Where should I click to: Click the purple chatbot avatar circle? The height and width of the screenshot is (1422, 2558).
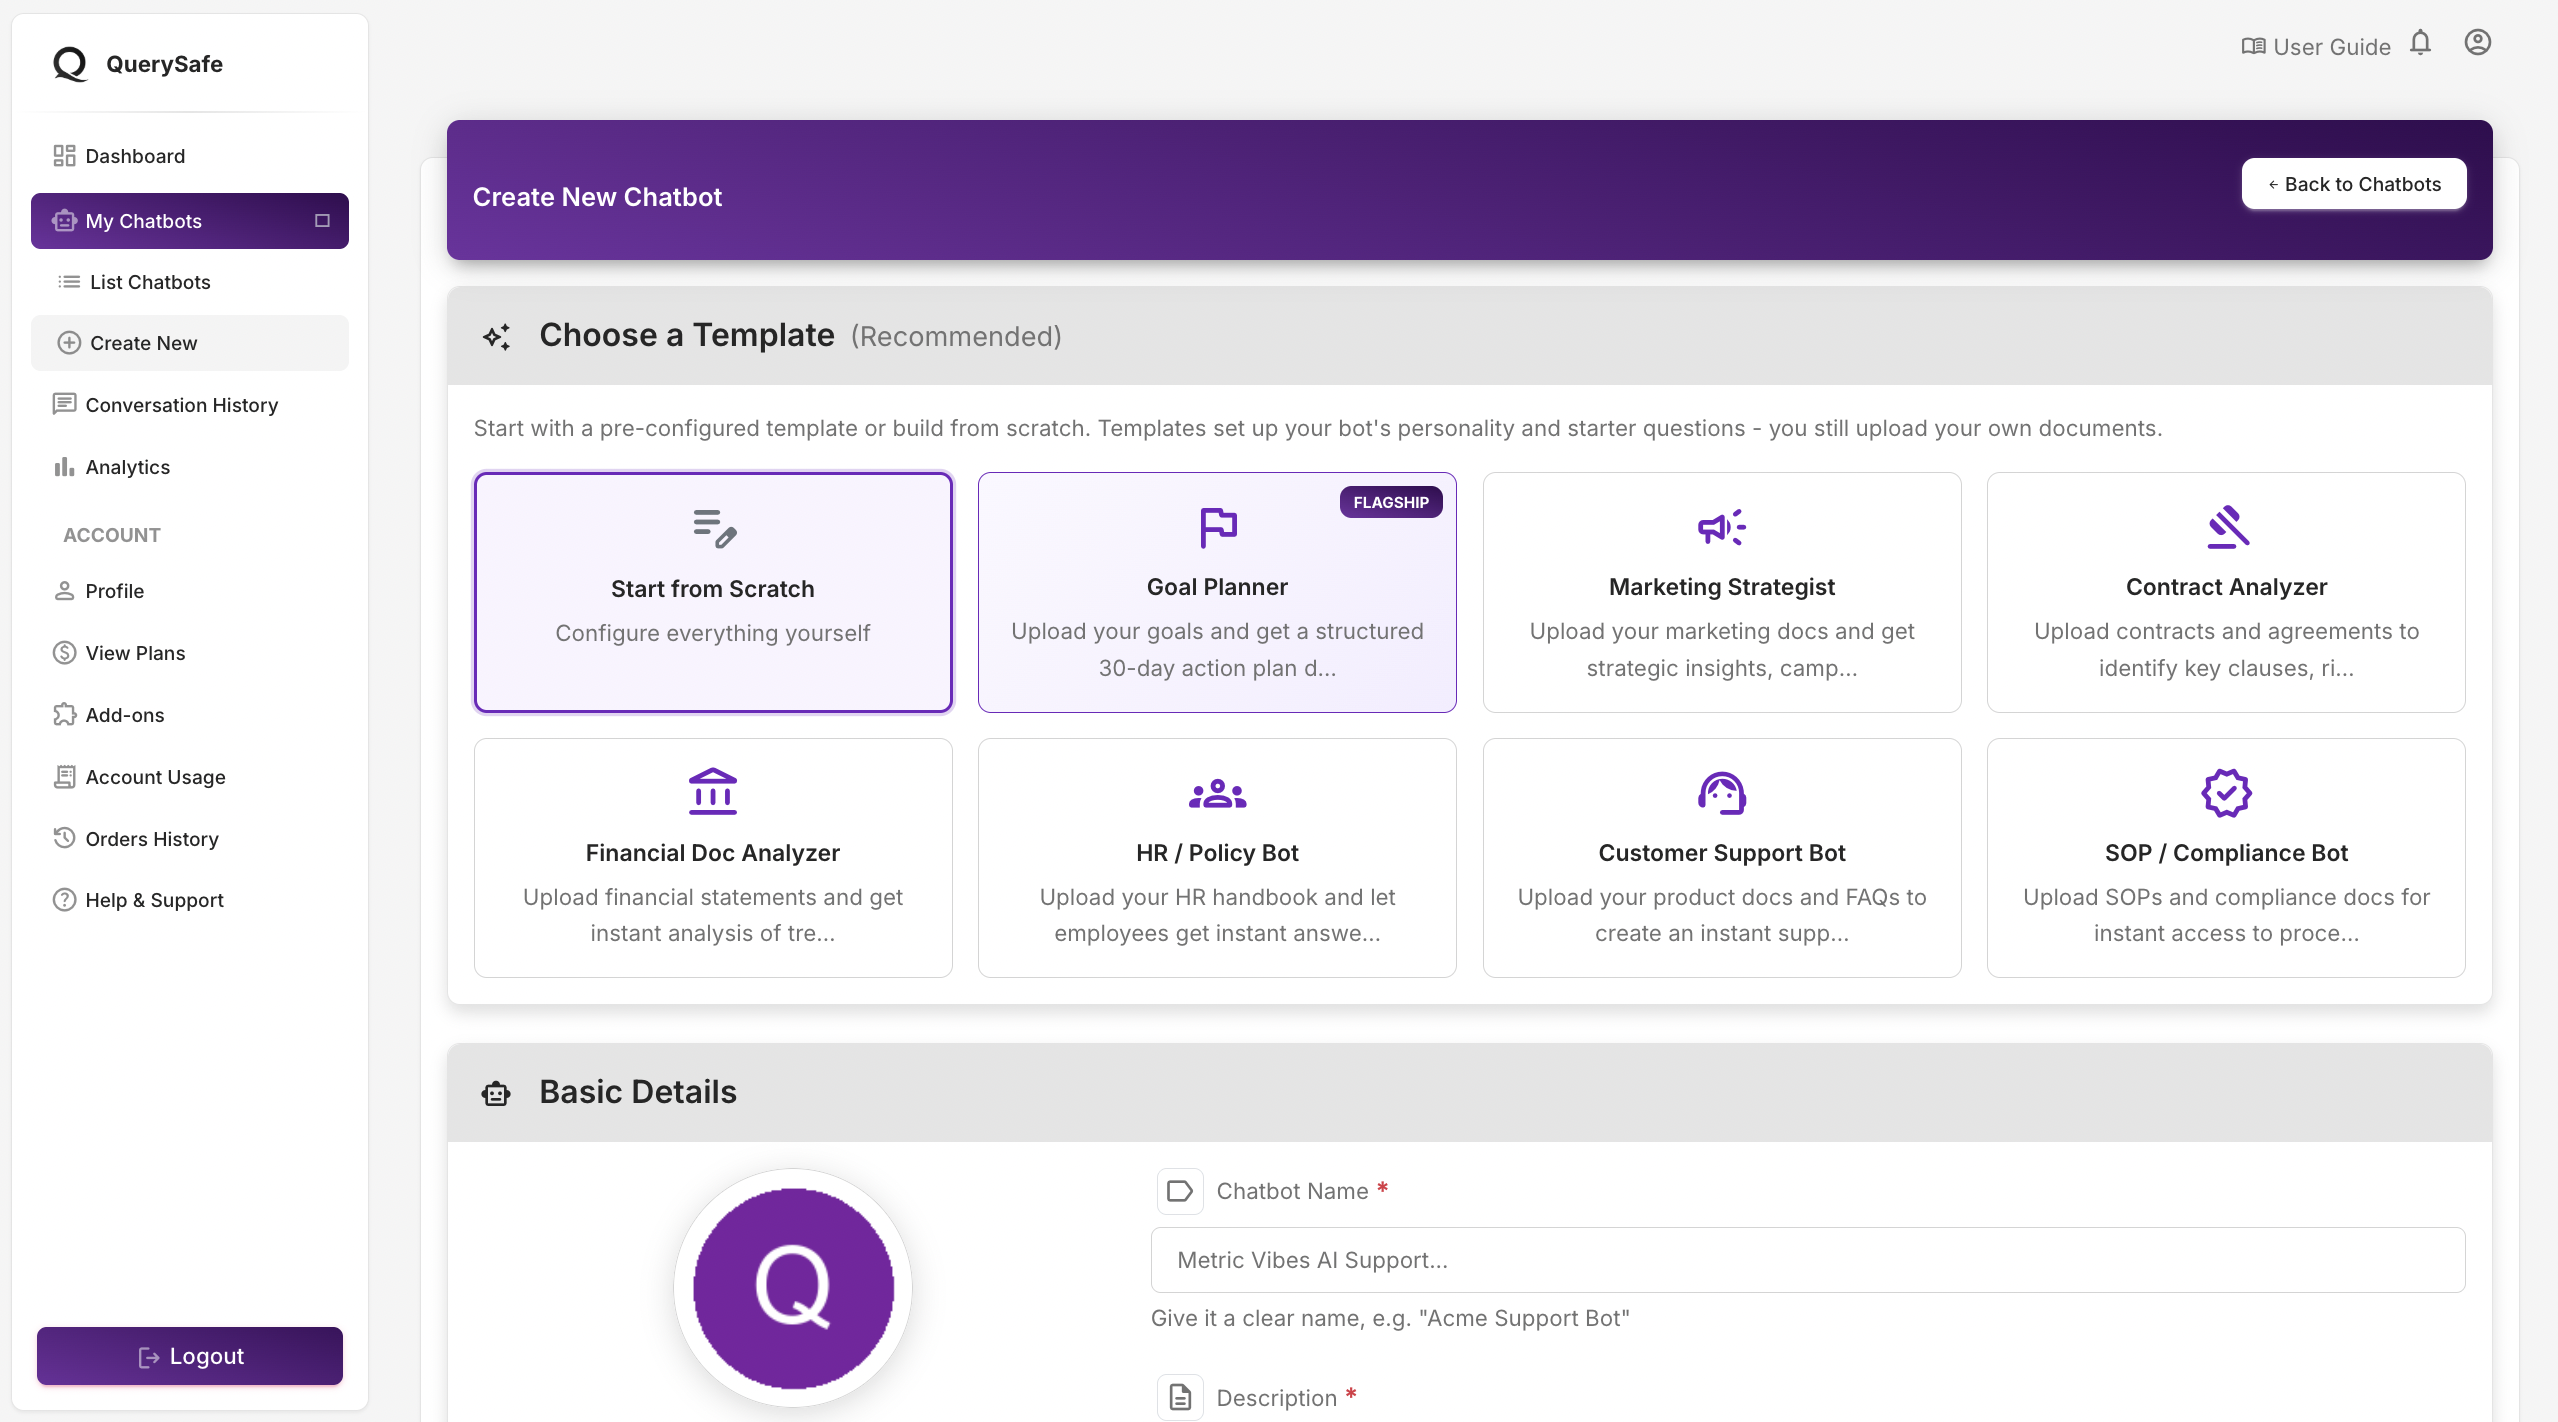point(792,1288)
